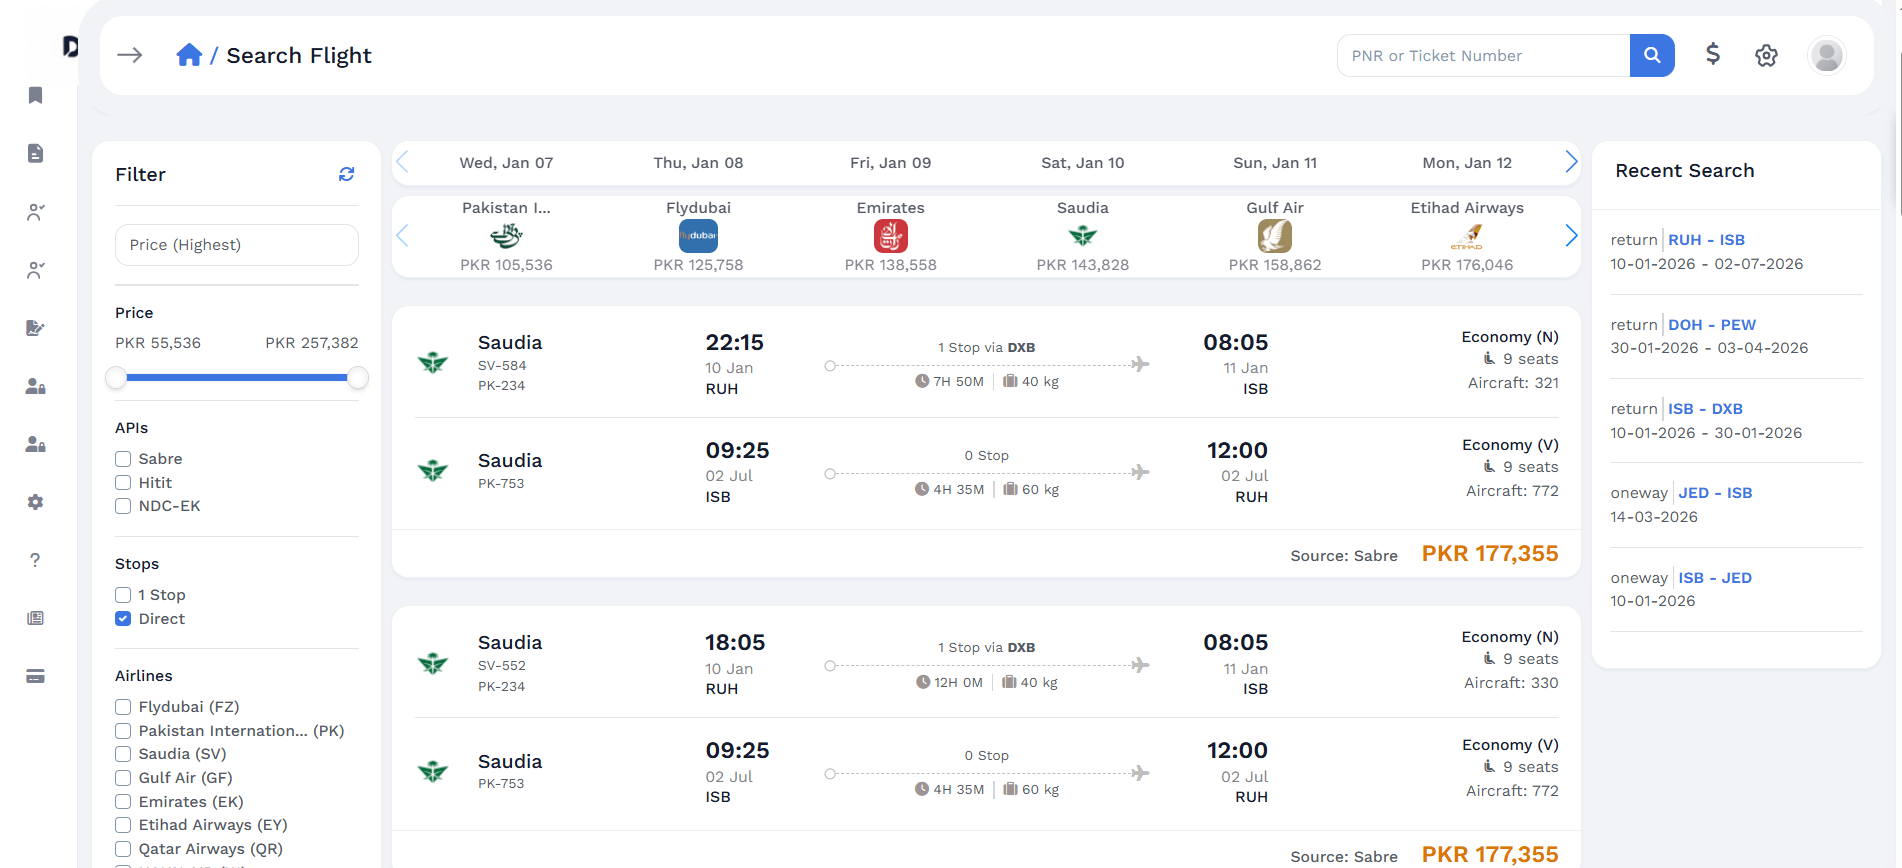
Task: Open recent search DOH - PEW
Action: click(1712, 325)
